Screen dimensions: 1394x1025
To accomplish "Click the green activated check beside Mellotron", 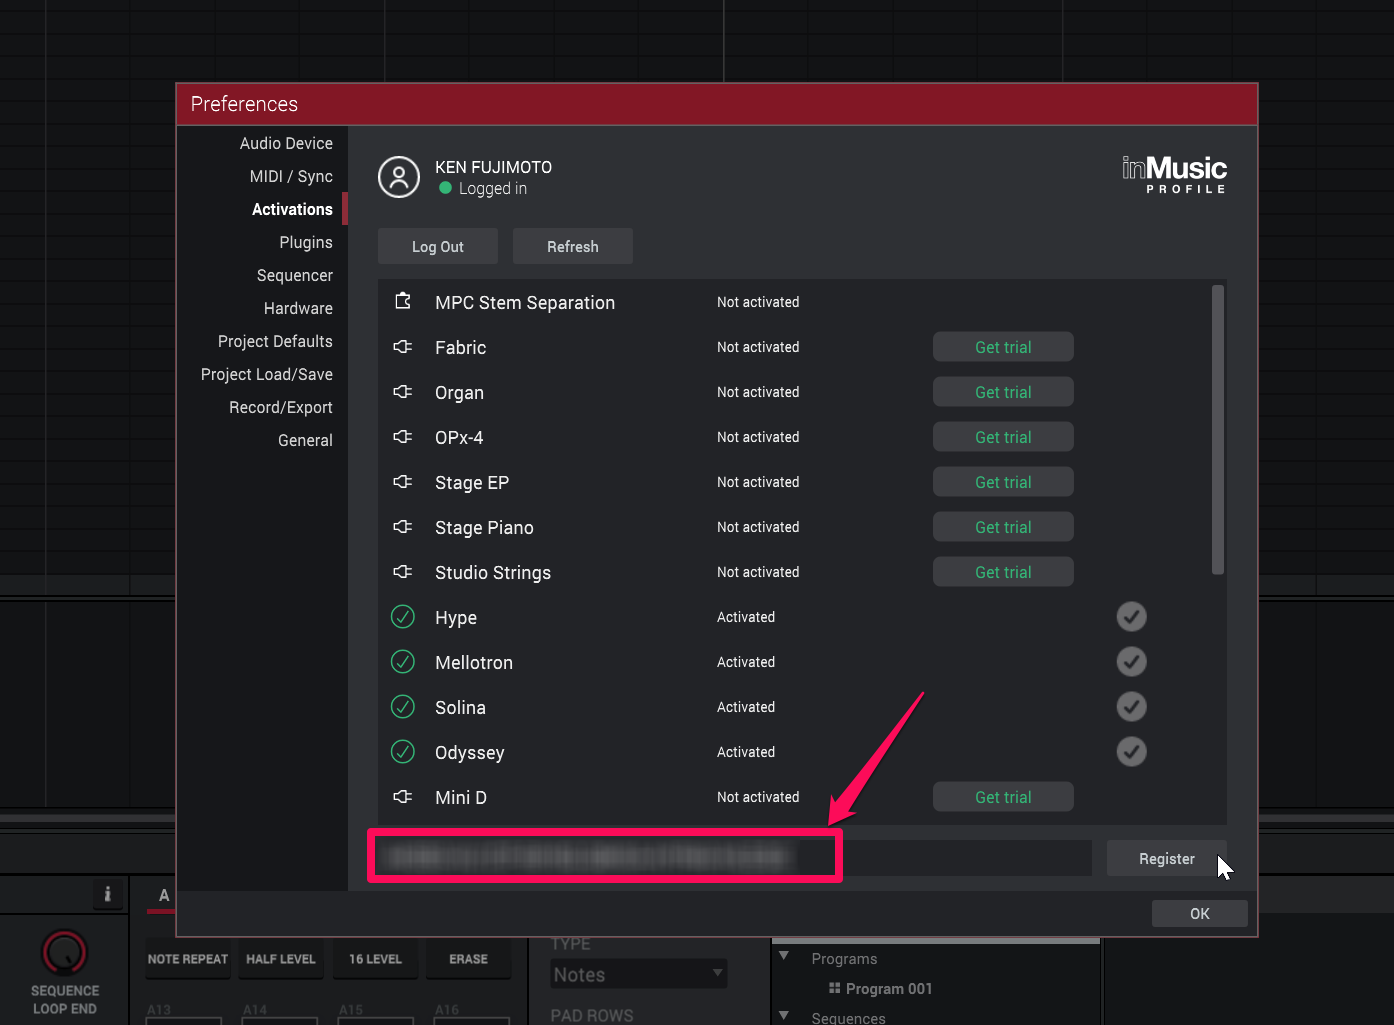I will click(x=403, y=662).
